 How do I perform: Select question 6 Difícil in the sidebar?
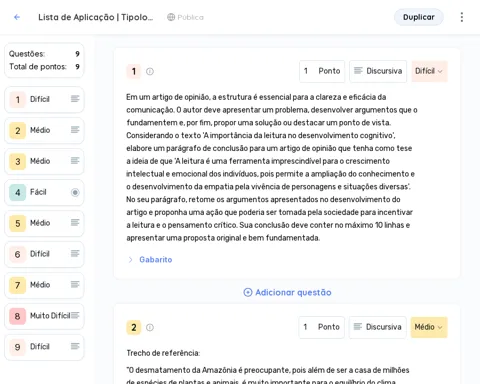[x=44, y=254]
